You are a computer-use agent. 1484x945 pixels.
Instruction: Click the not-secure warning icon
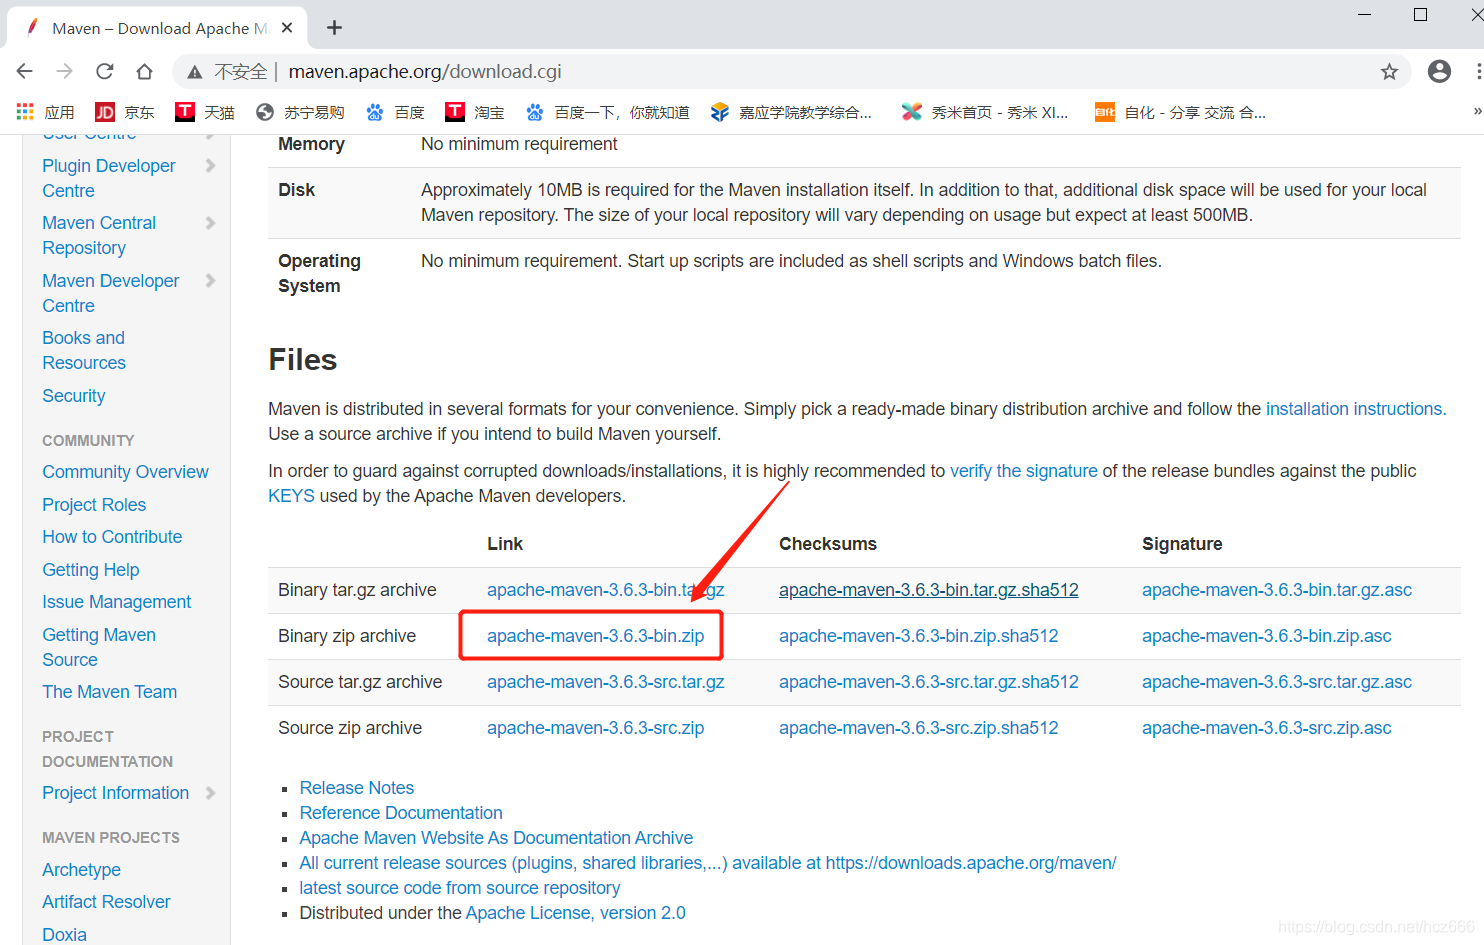tap(195, 72)
